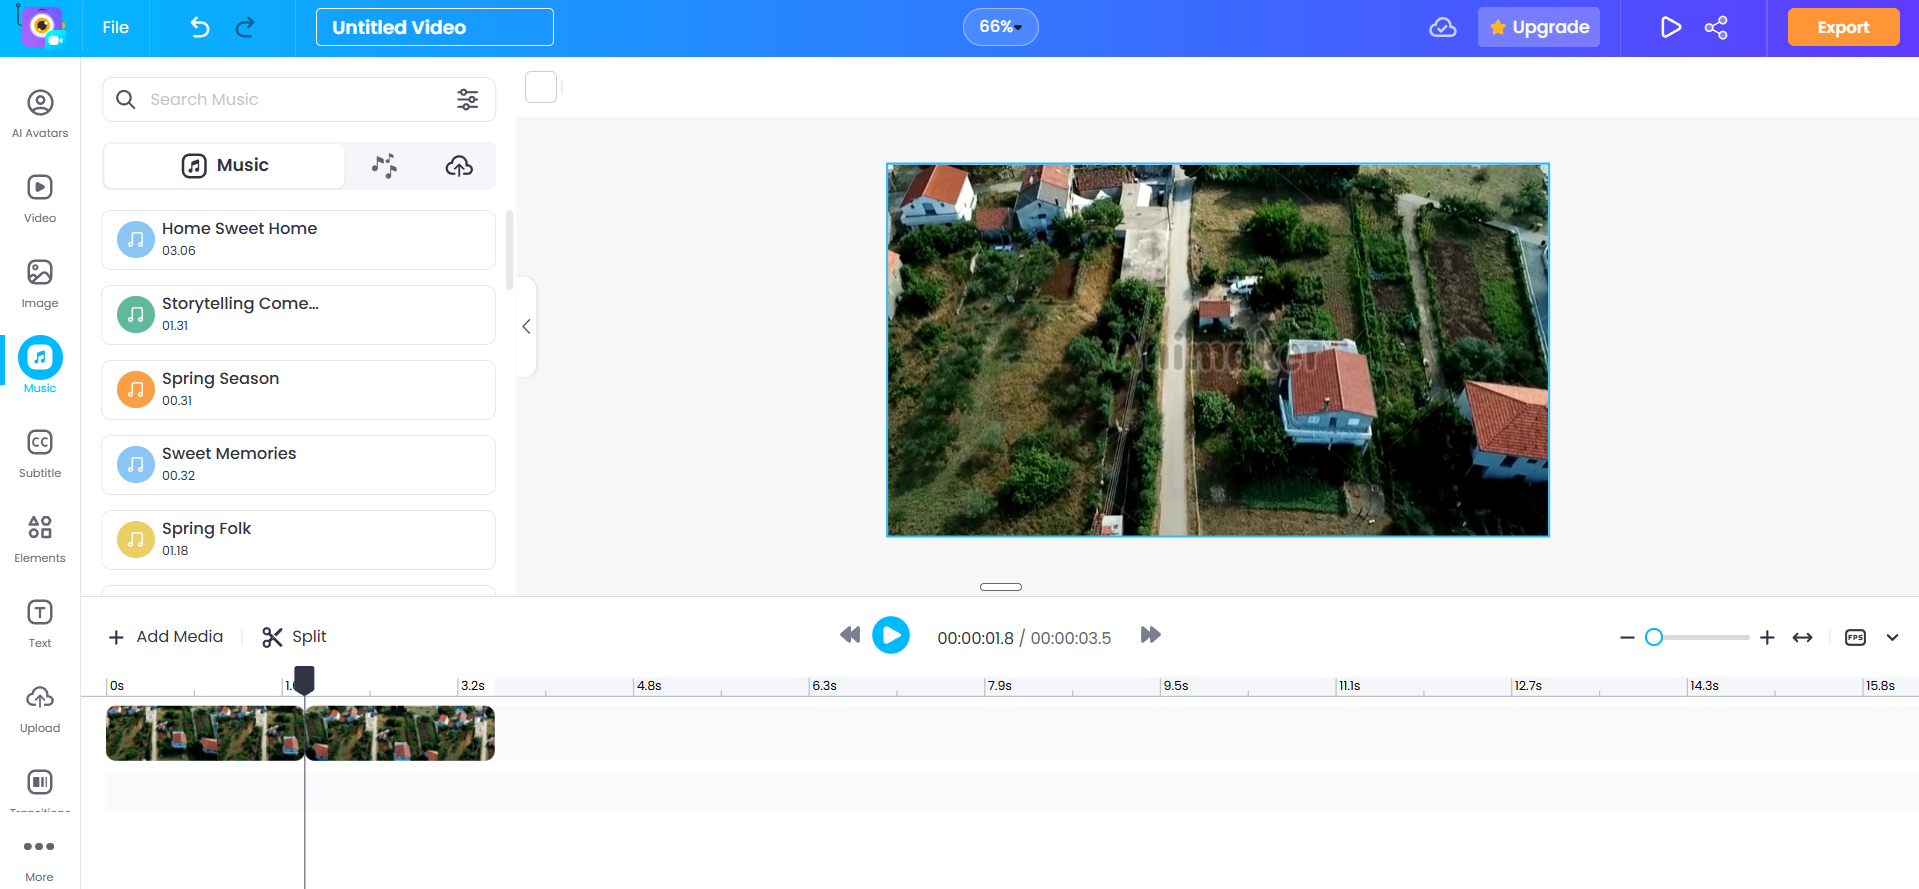Screen dimensions: 1919x889
Task: Select the Spring Season music track
Action: pos(298,390)
